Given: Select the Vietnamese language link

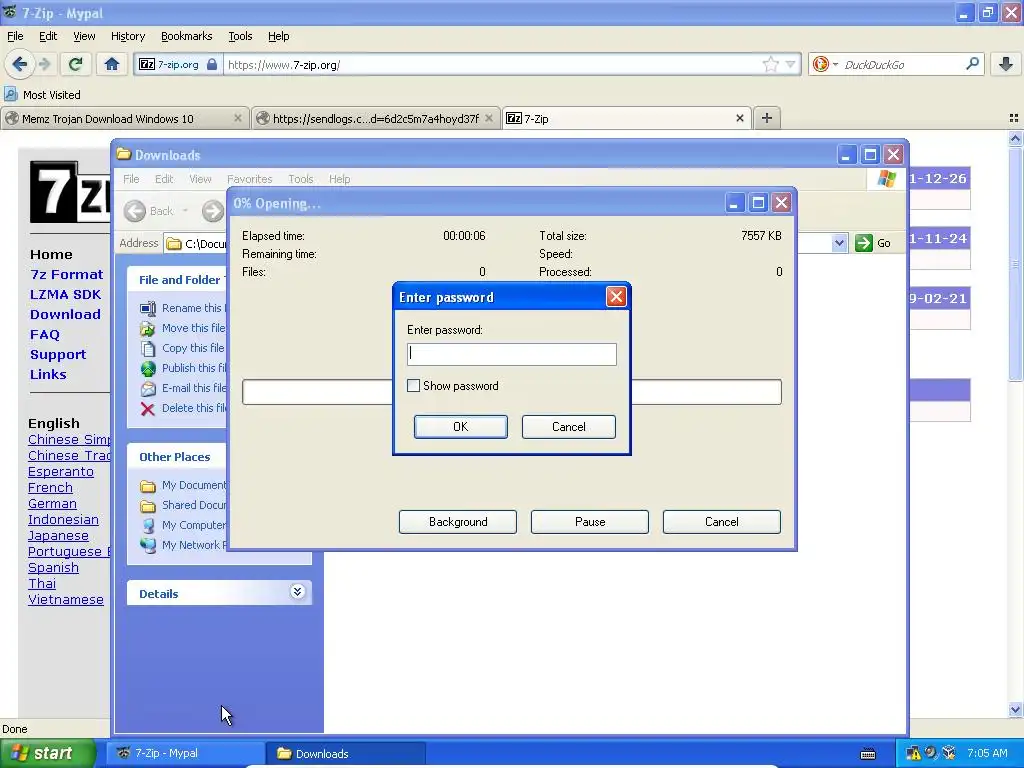Looking at the screenshot, I should click(x=65, y=600).
